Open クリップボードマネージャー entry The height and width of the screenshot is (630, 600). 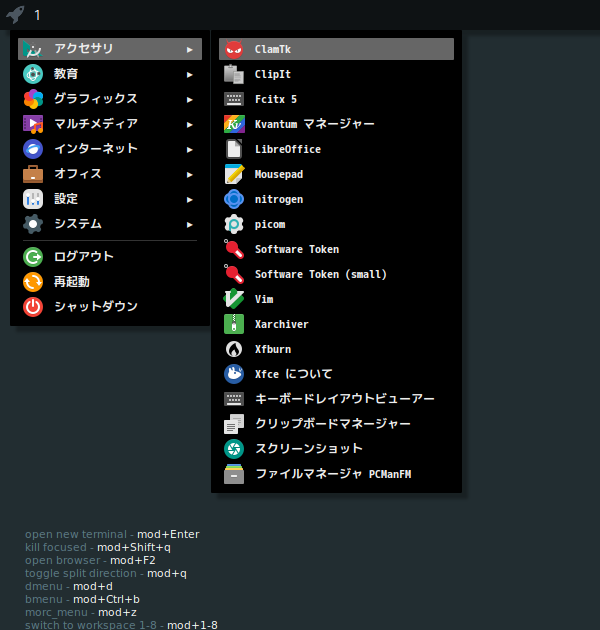tap(336, 423)
